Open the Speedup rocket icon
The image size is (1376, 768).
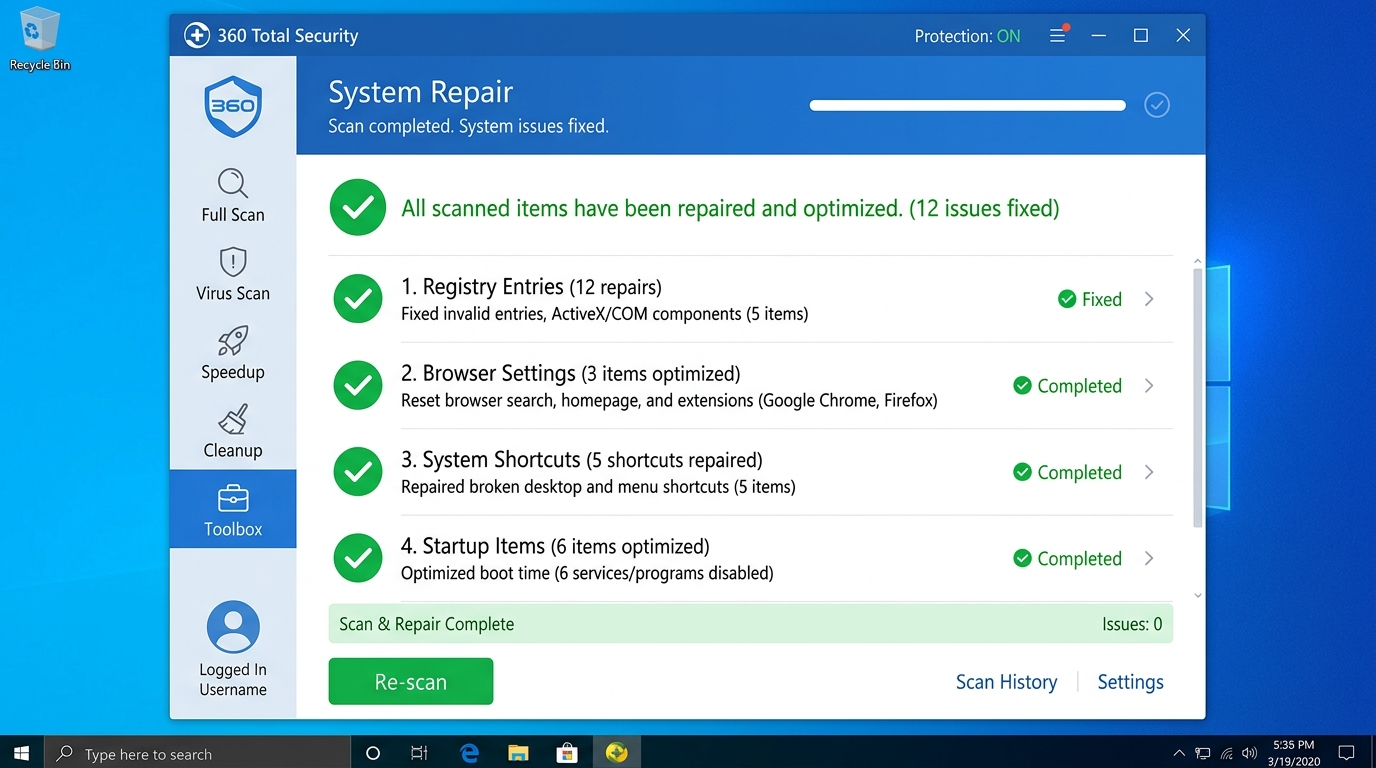pyautogui.click(x=232, y=352)
